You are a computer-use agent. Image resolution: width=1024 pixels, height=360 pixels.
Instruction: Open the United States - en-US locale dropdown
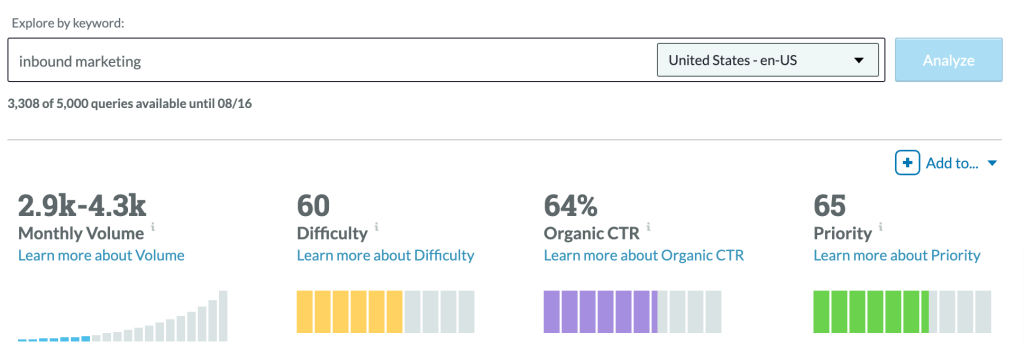[x=767, y=60]
